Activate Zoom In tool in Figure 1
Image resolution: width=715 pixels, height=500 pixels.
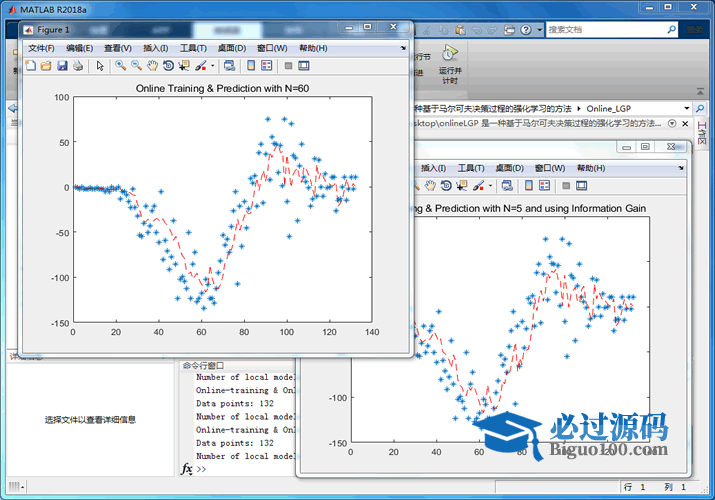[x=120, y=66]
